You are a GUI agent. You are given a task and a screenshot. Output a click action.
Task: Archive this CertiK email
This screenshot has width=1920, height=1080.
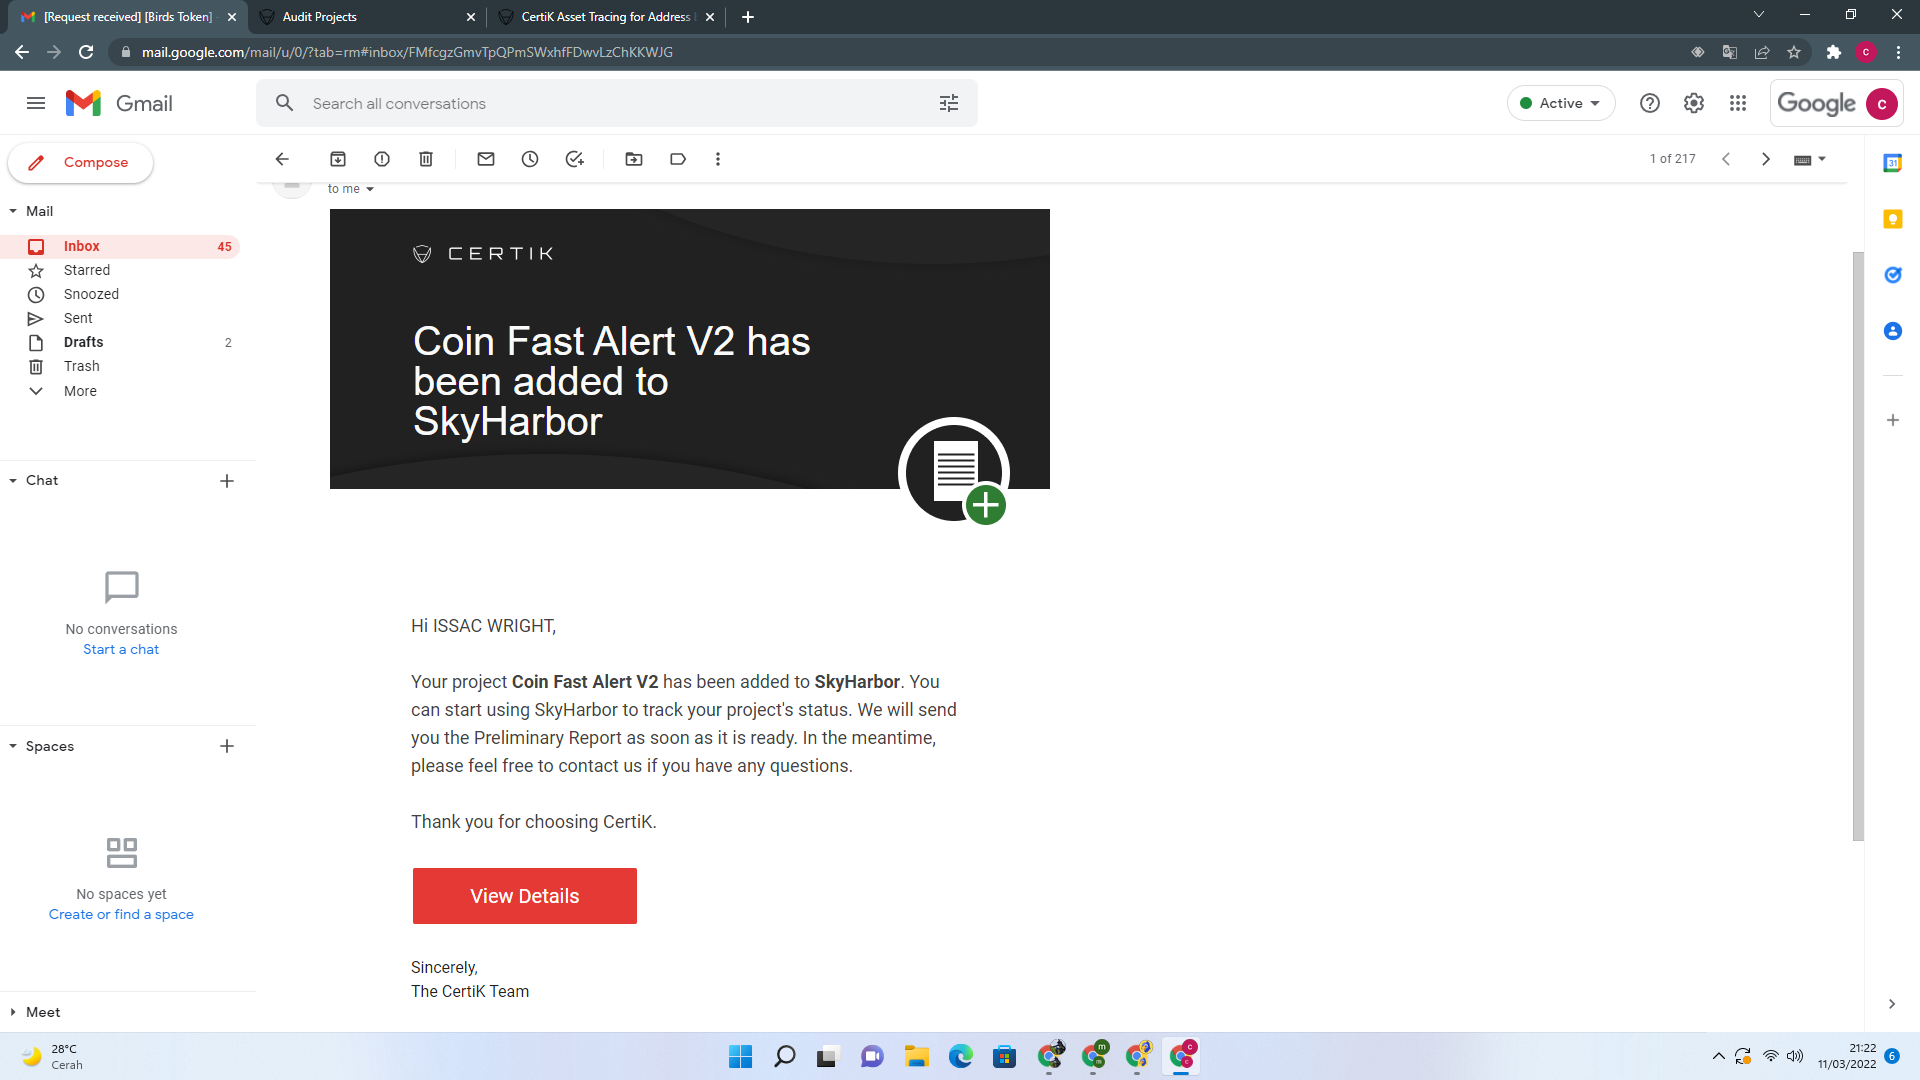coord(338,159)
